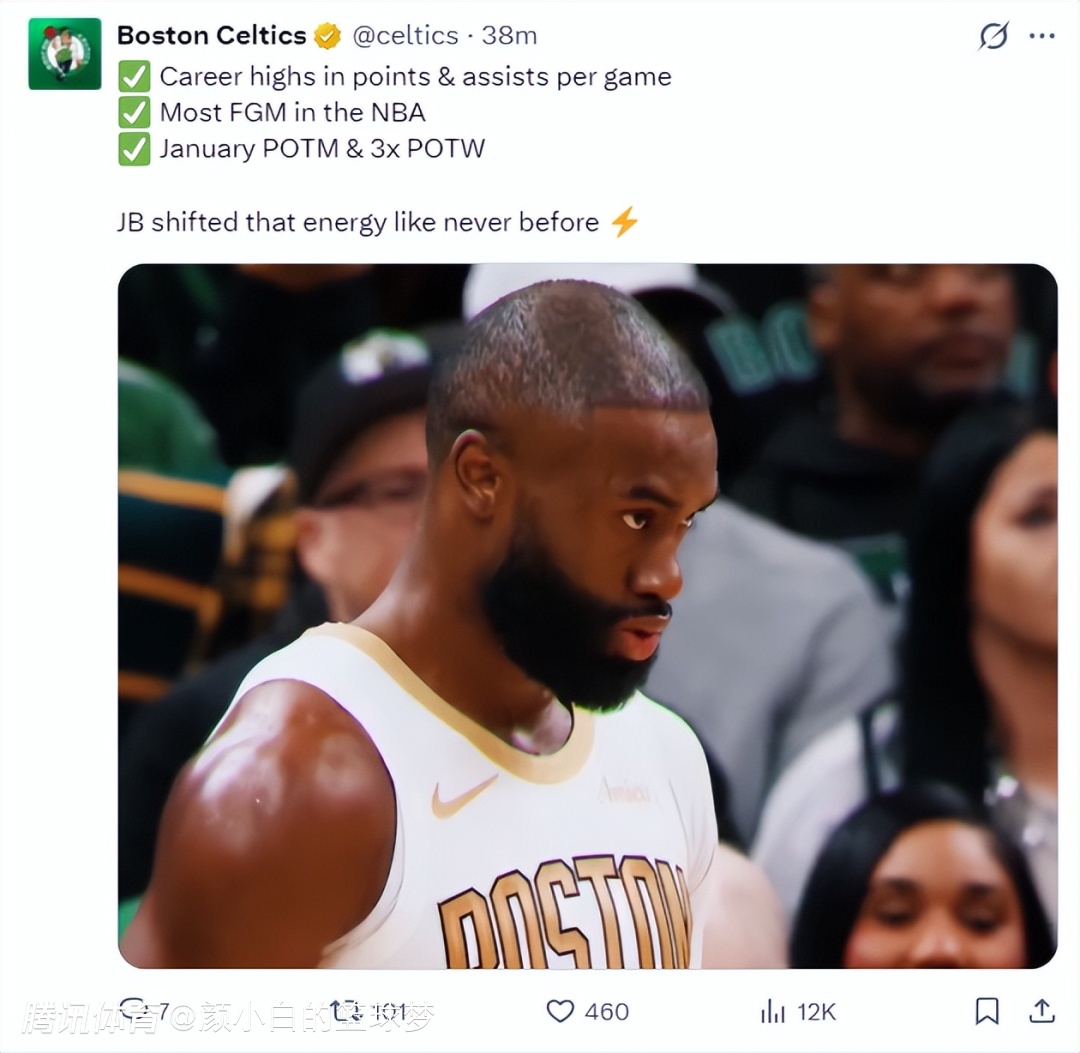Click the Boston Celtics profile avatar

coord(65,54)
